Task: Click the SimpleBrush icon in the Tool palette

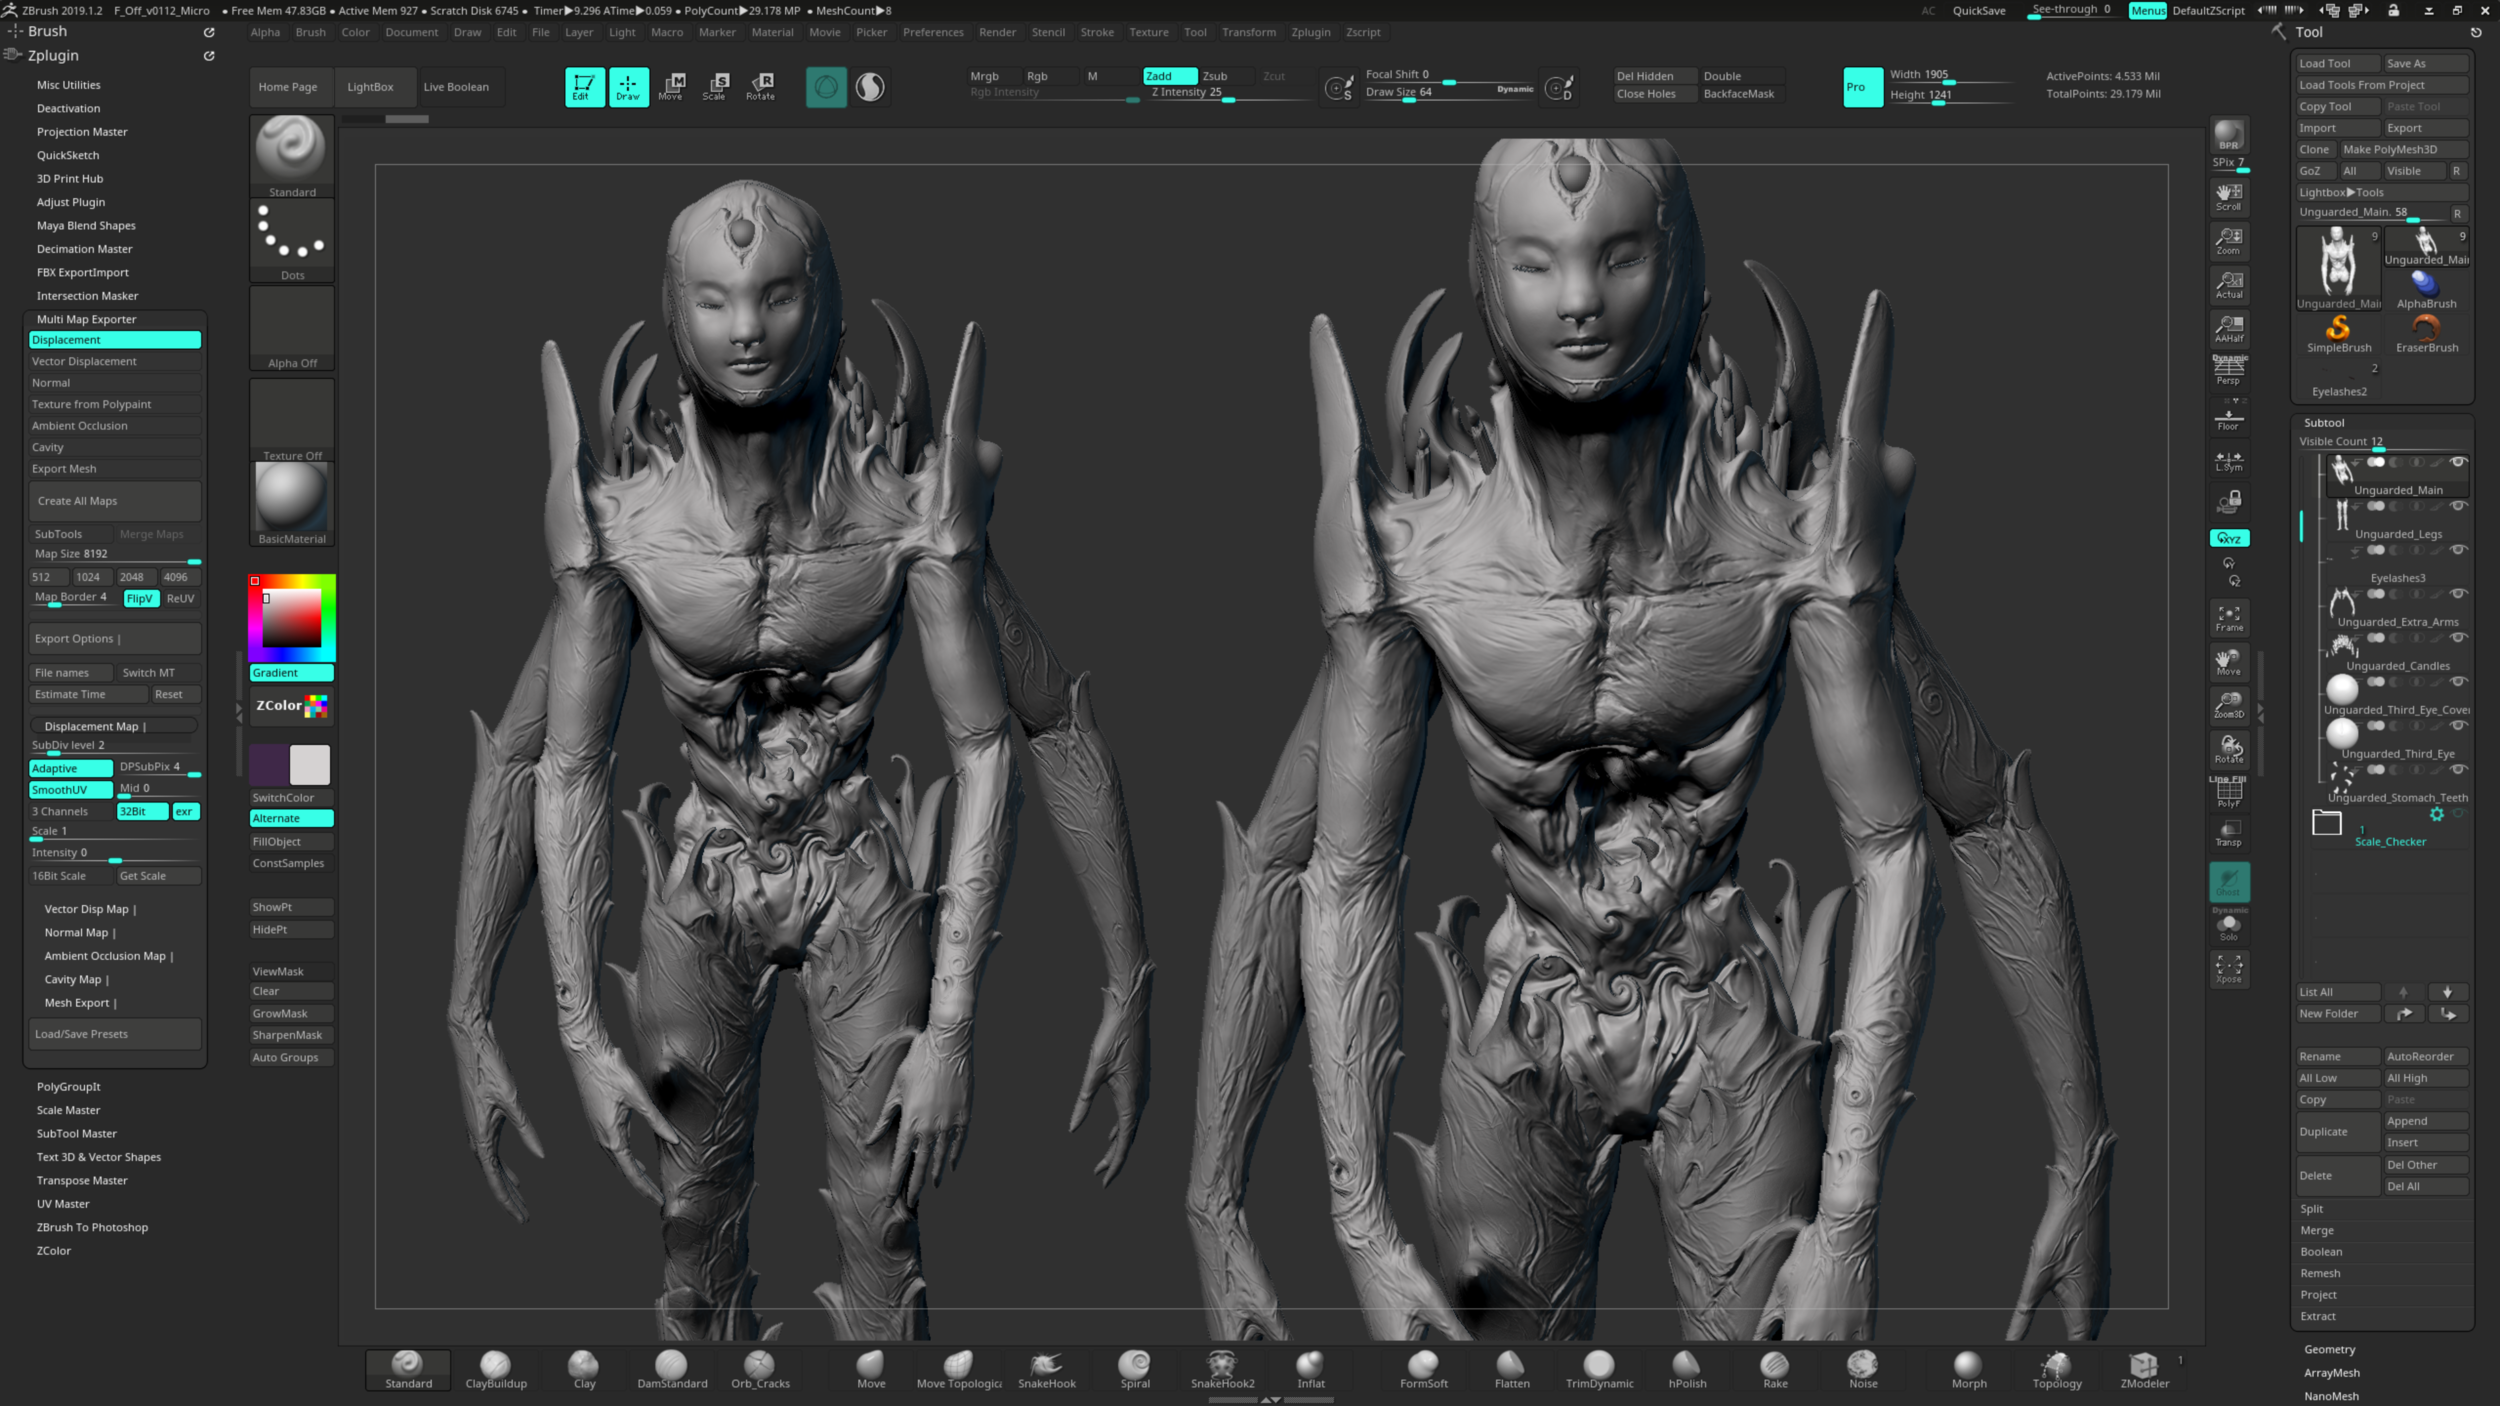Action: (2338, 330)
